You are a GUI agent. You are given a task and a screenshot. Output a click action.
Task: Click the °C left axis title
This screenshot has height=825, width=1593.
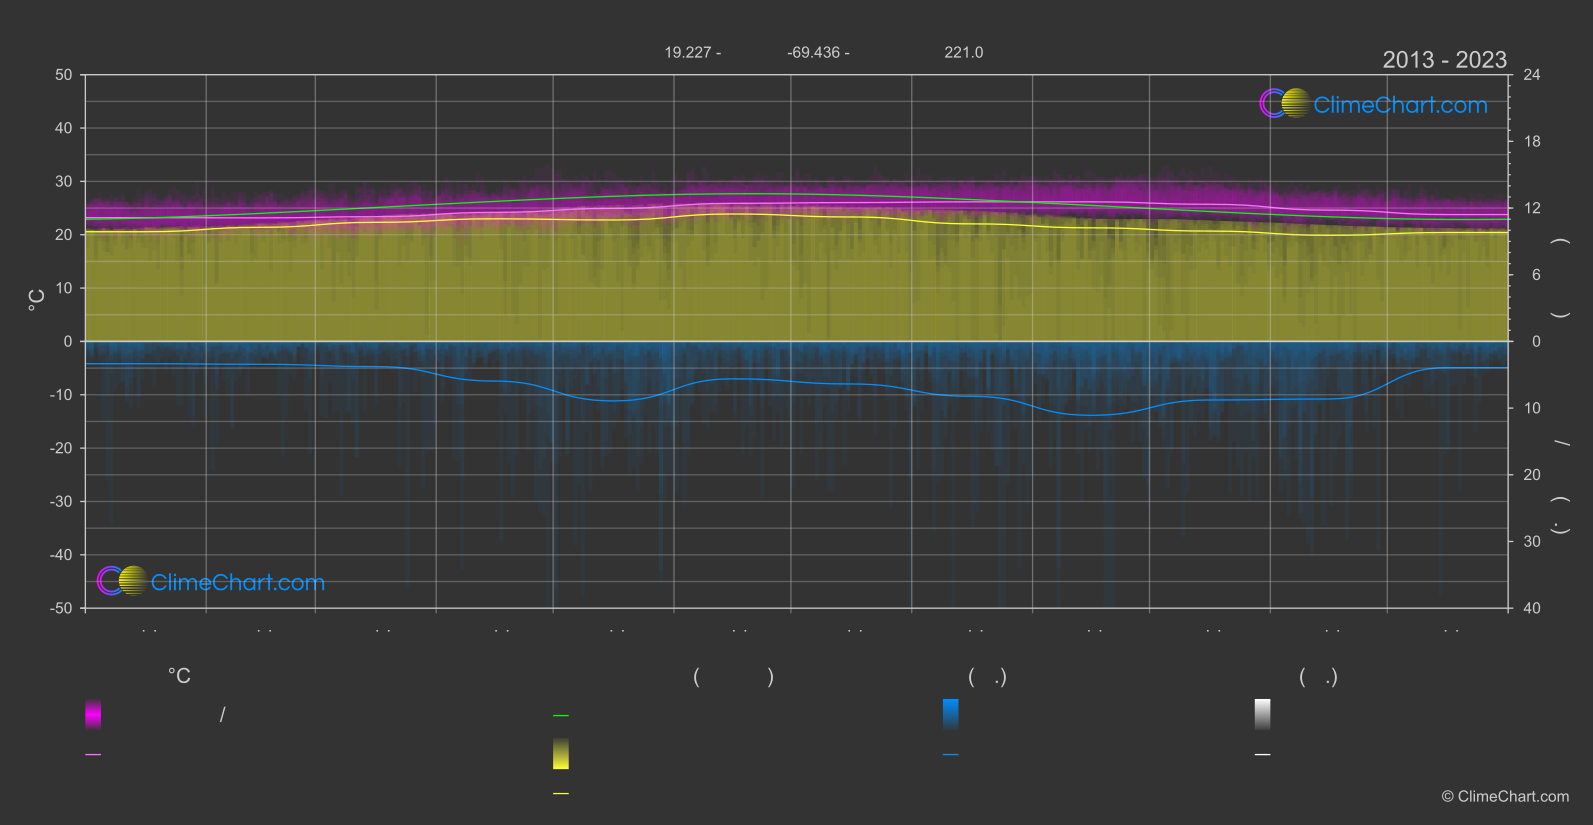[36, 300]
